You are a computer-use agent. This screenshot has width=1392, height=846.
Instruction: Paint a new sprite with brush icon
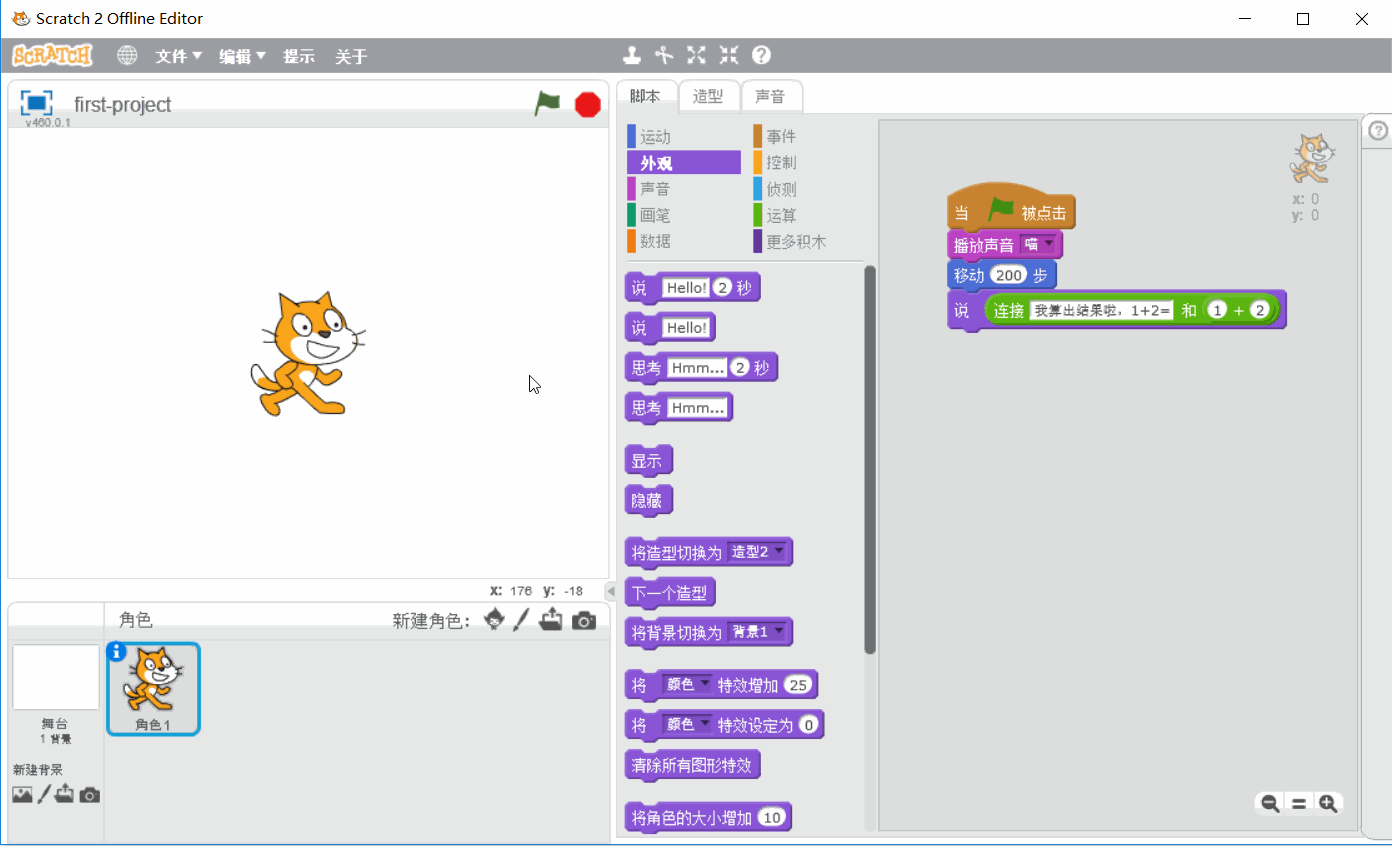521,621
